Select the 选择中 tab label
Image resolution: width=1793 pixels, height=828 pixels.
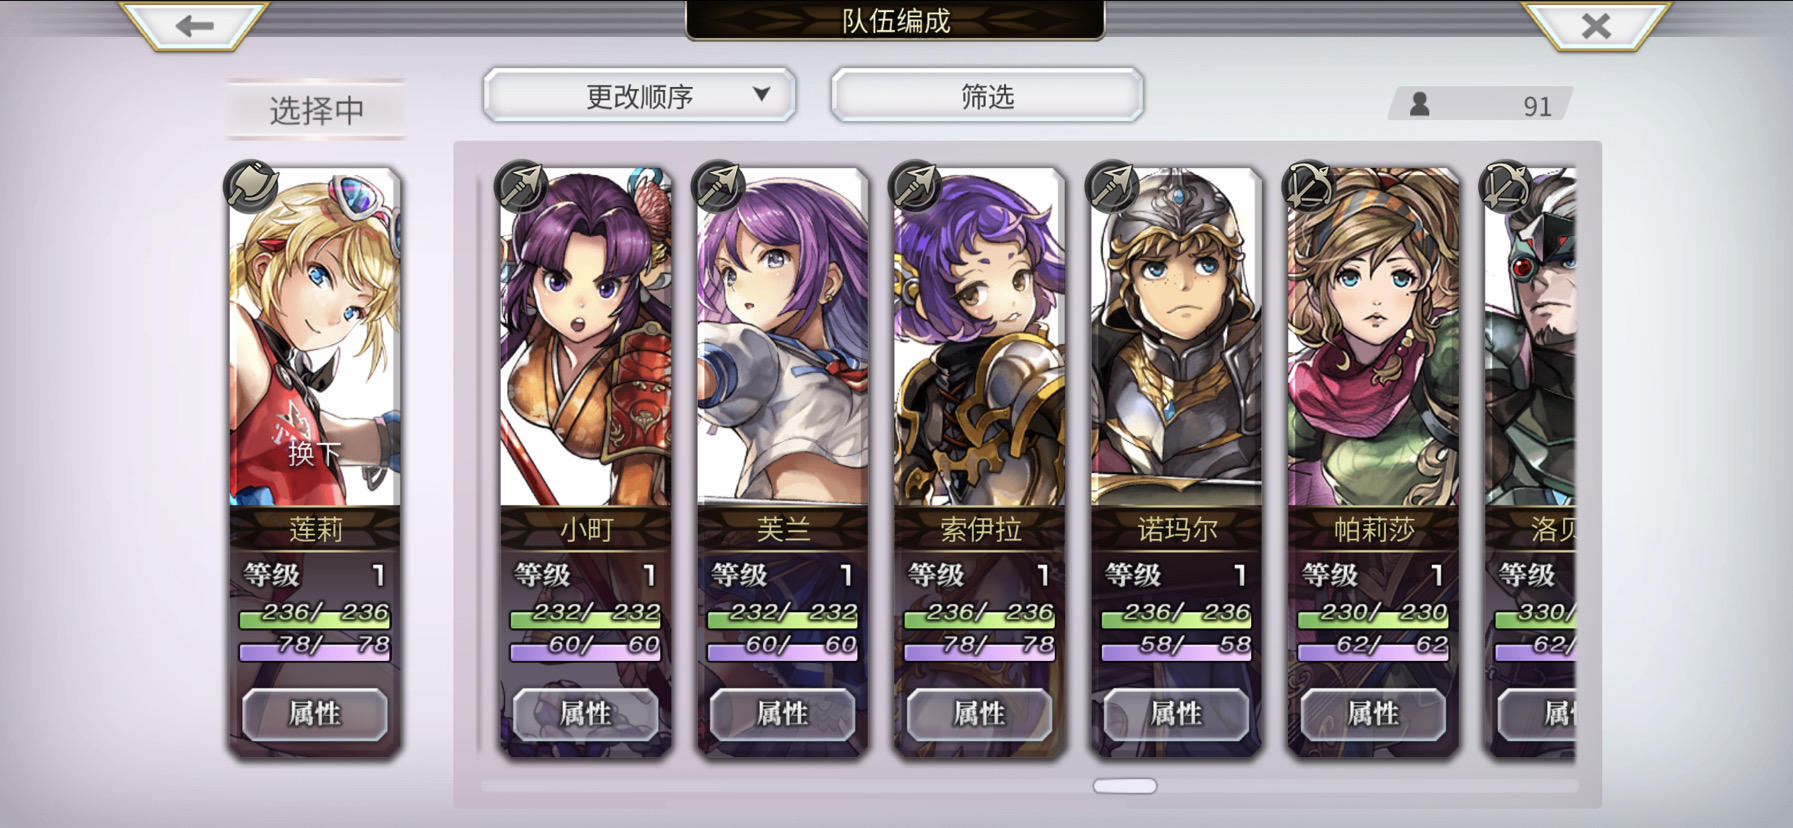(316, 110)
